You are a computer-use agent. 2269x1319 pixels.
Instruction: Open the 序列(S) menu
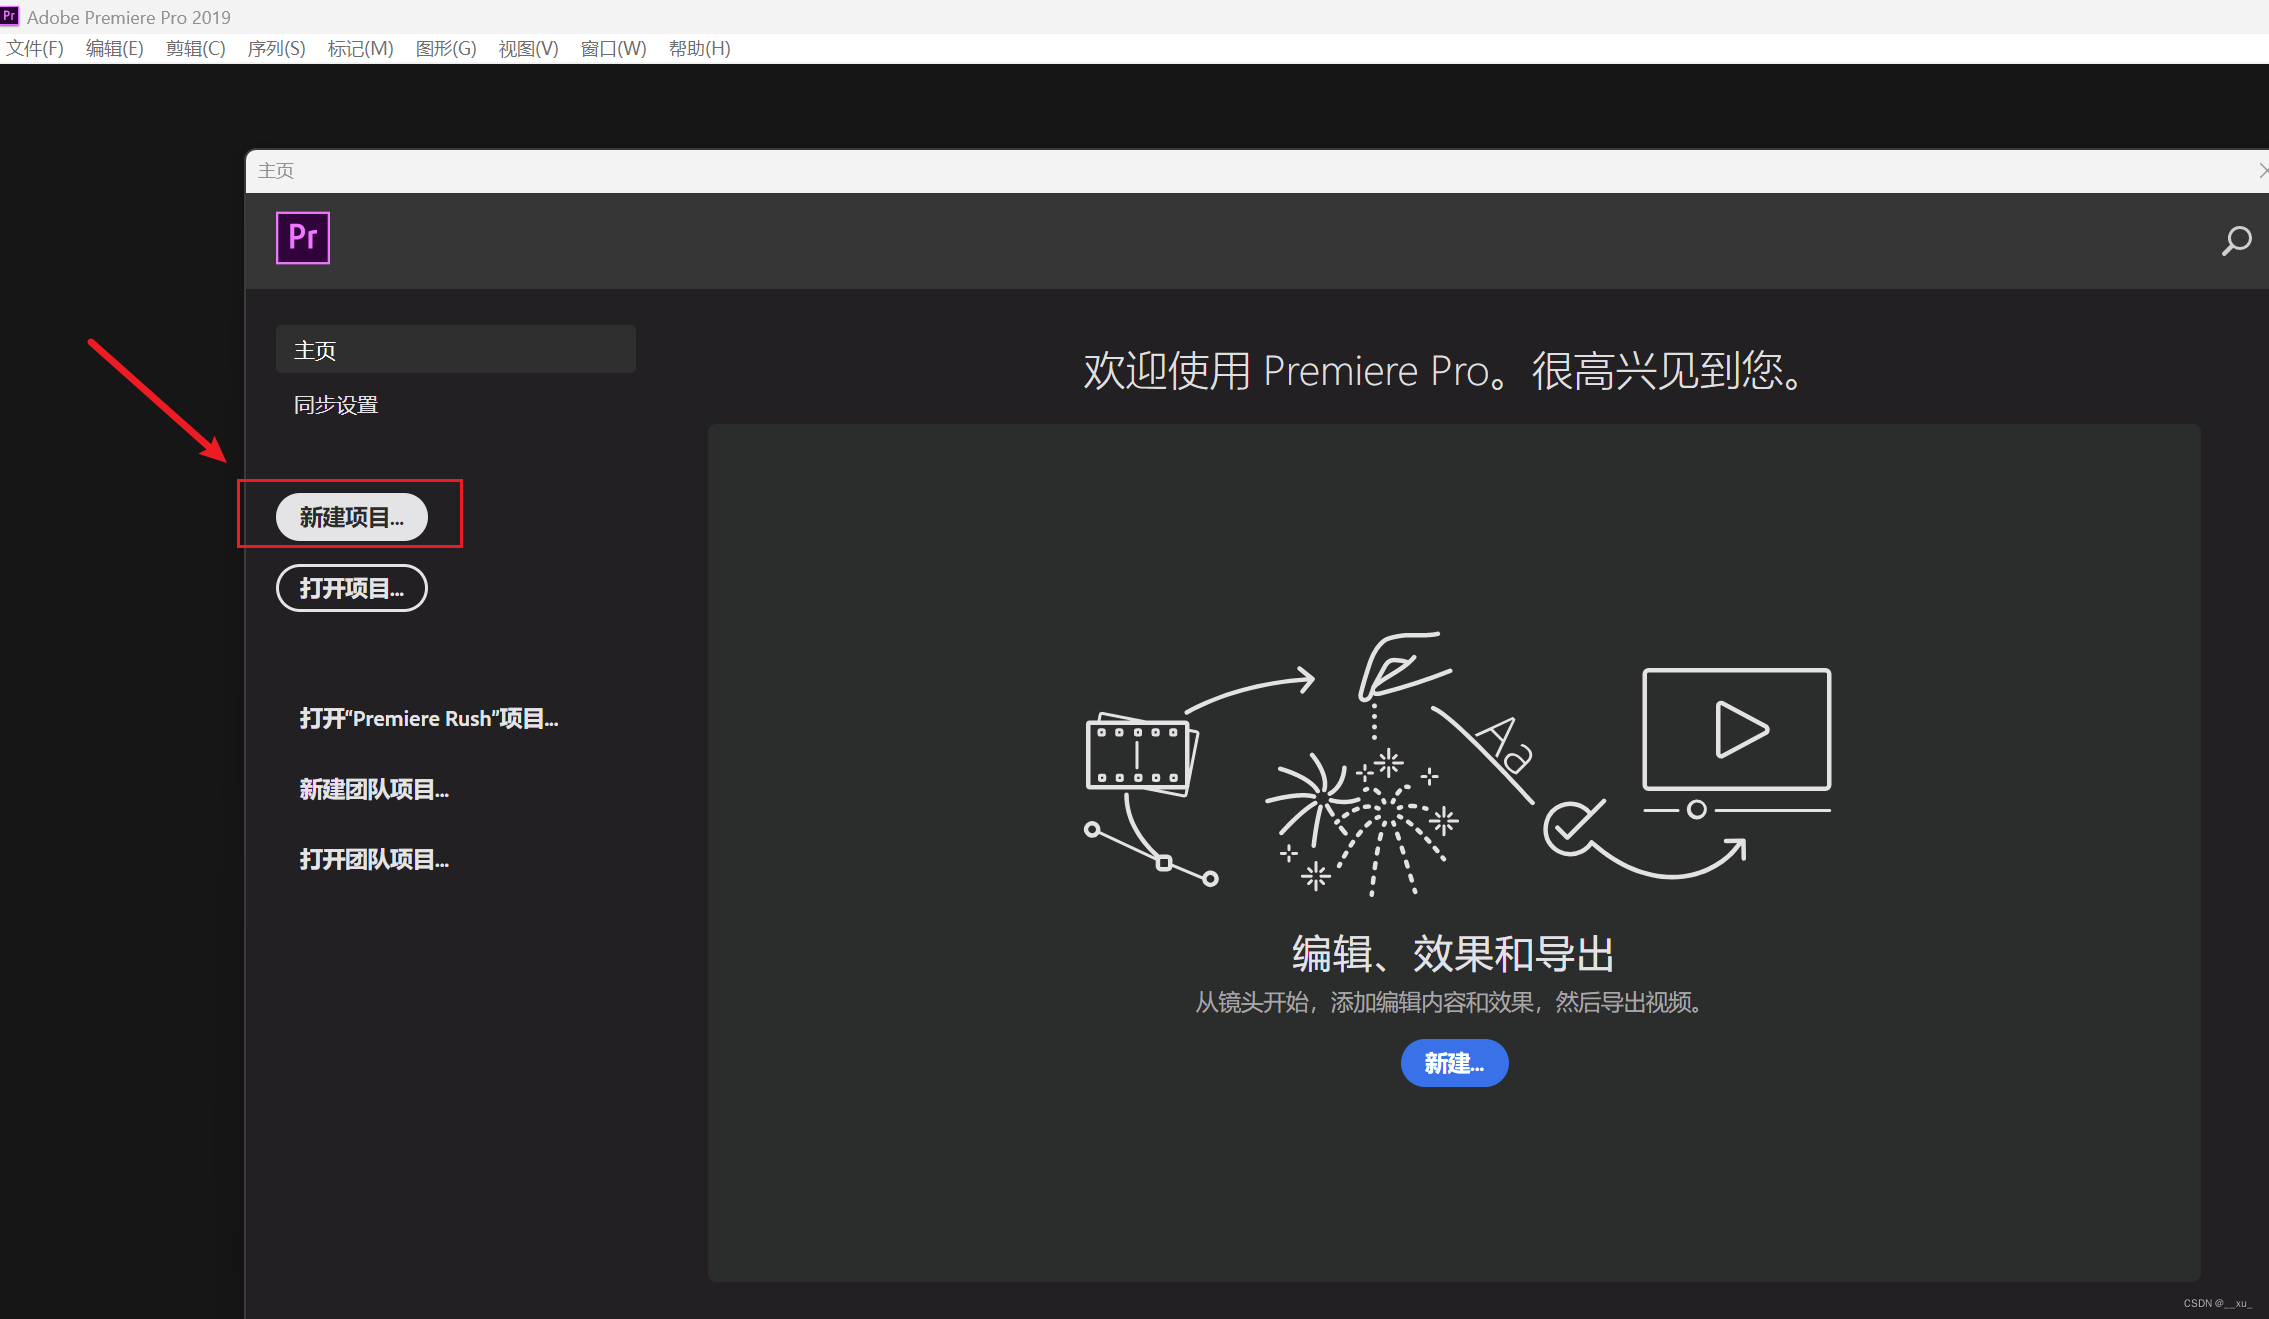pyautogui.click(x=277, y=49)
